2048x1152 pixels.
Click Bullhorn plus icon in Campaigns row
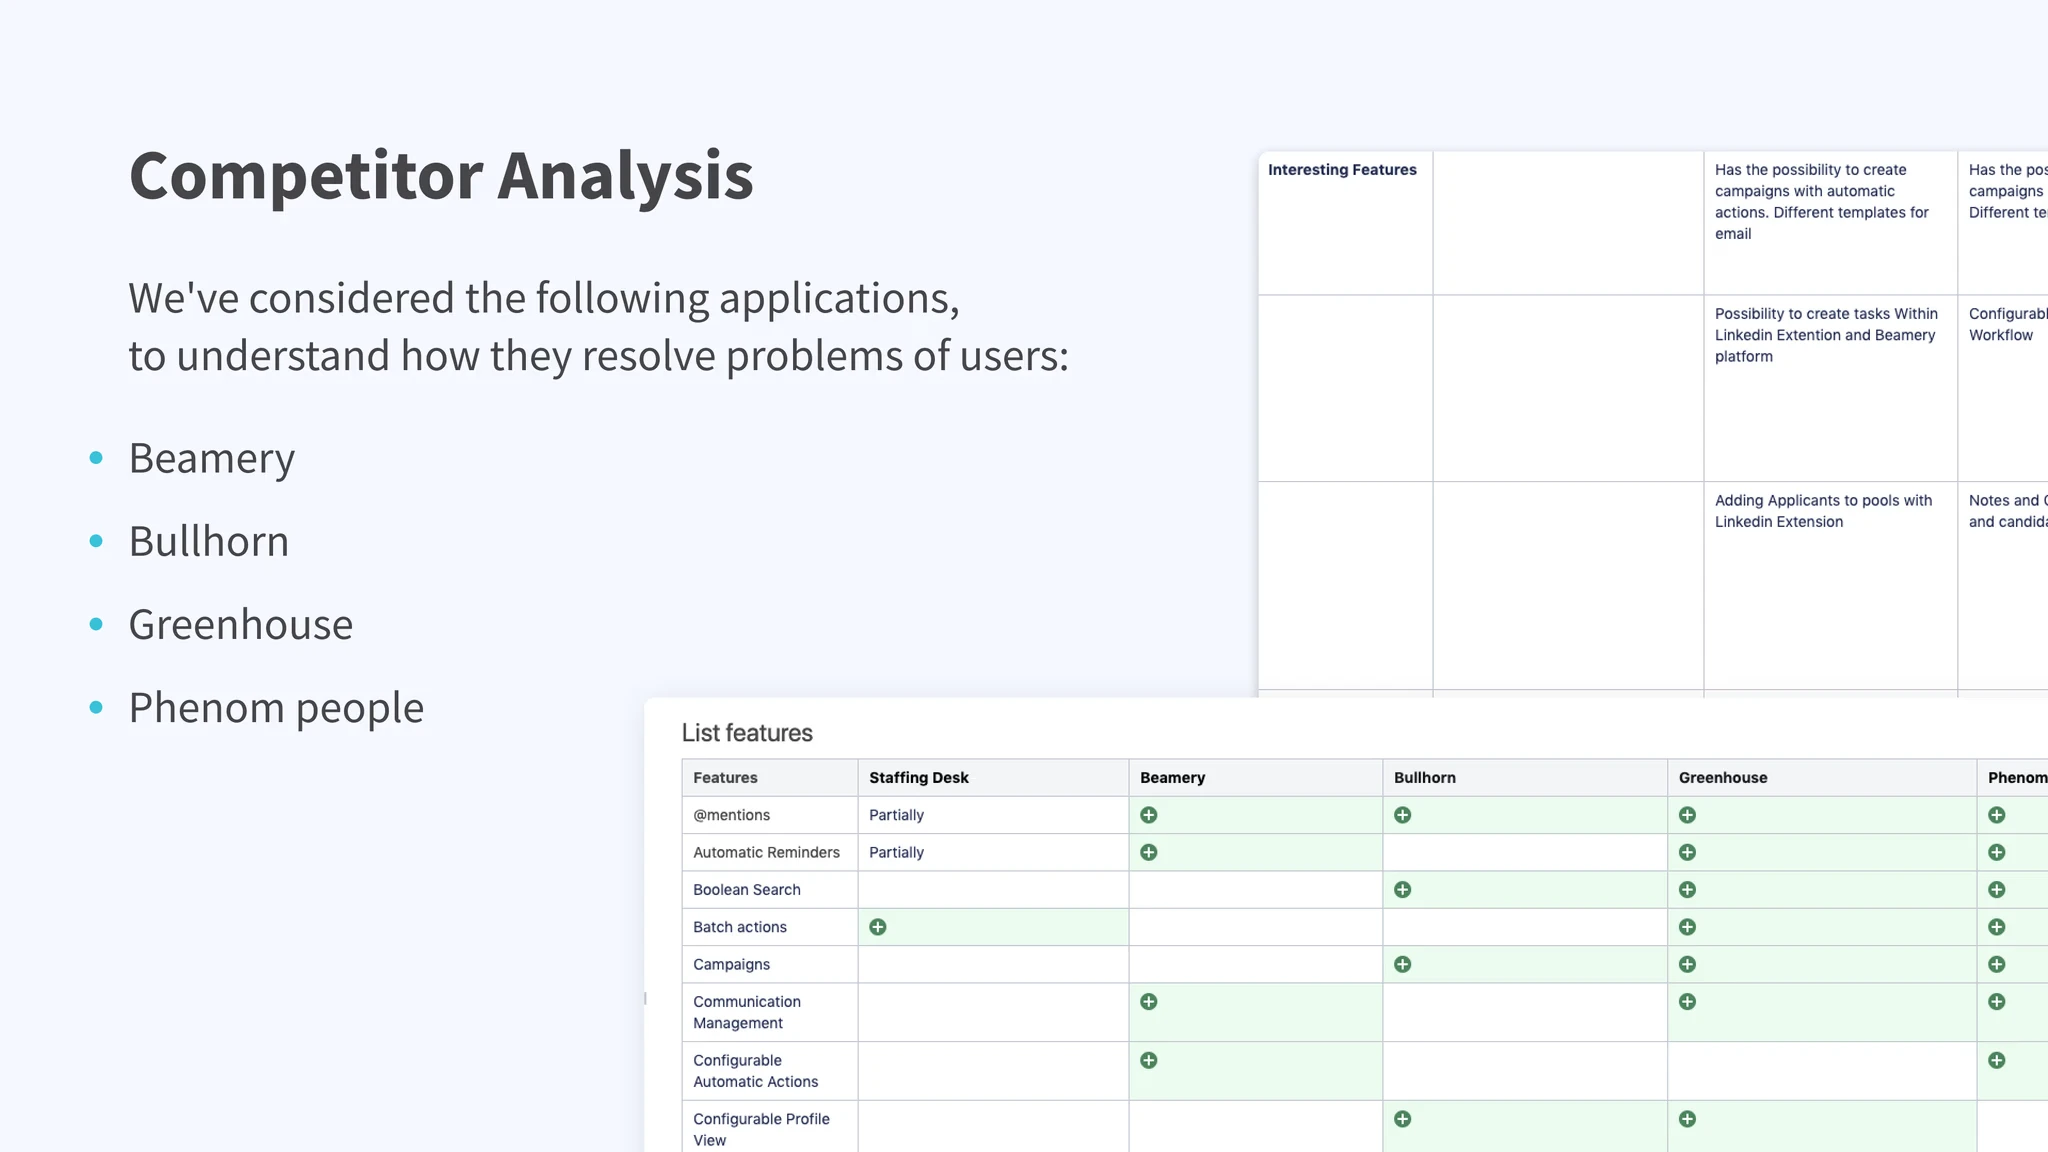pyautogui.click(x=1403, y=965)
